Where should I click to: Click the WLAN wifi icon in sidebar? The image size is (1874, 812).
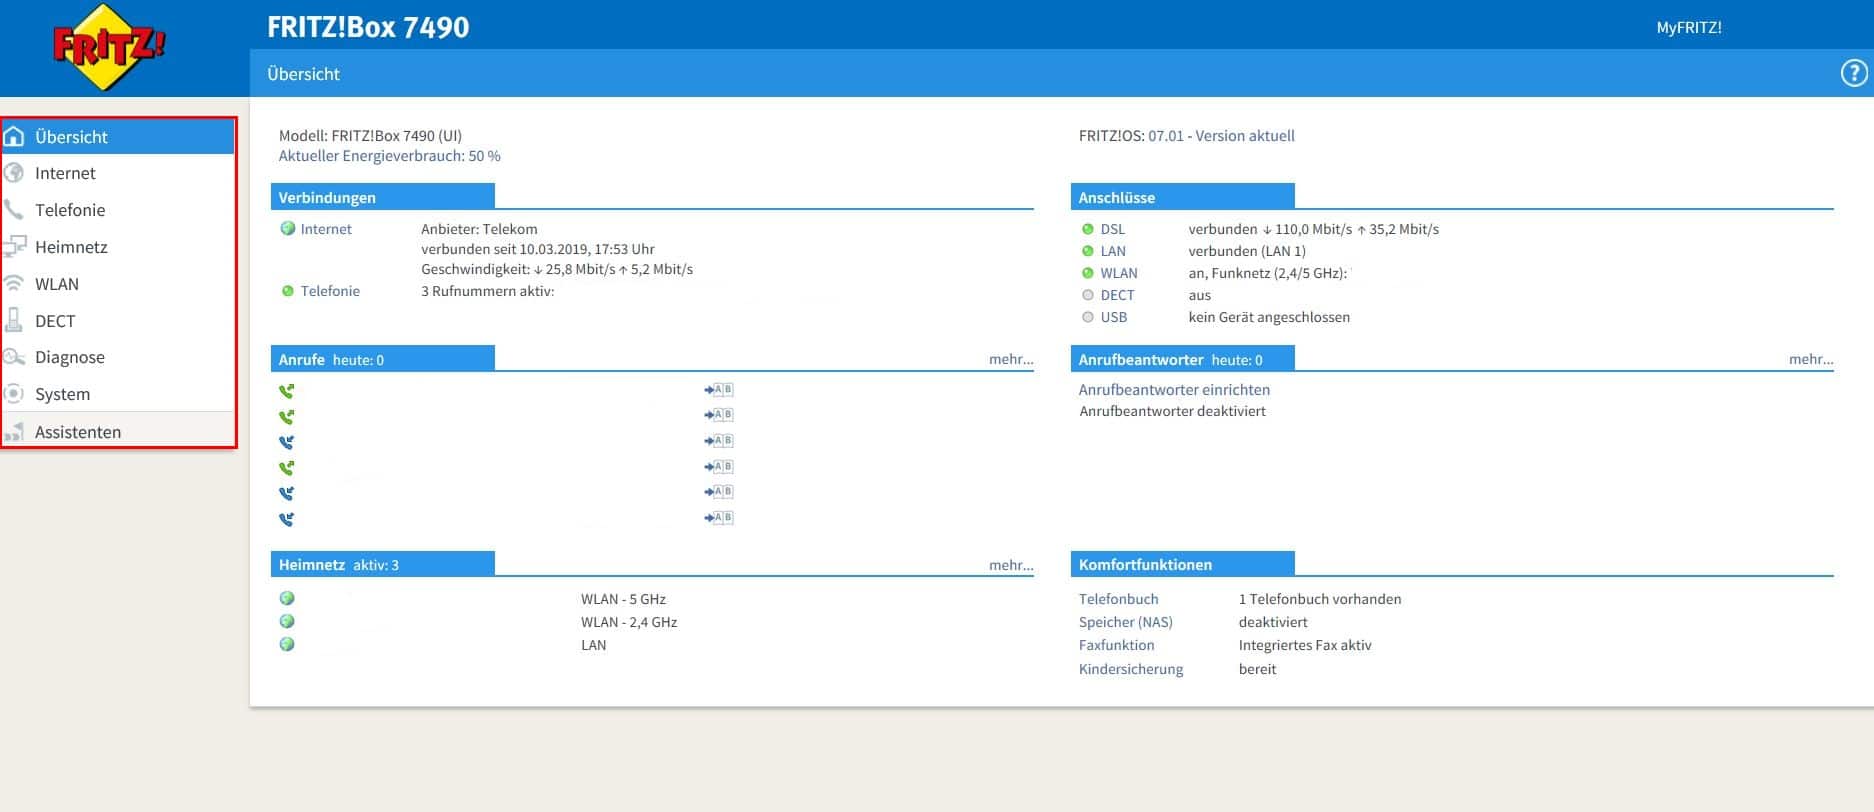tap(14, 284)
